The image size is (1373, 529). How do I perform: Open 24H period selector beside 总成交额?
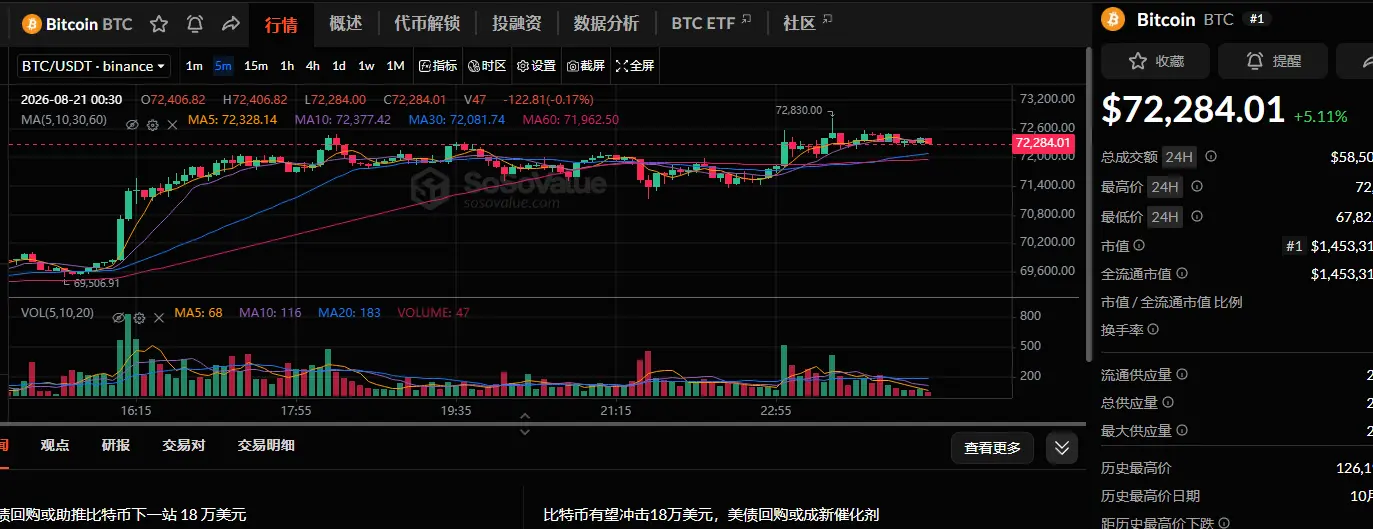coord(1180,157)
